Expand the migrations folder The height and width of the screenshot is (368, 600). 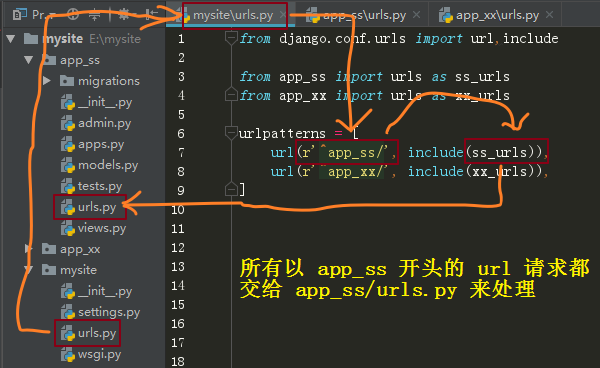click(x=47, y=81)
